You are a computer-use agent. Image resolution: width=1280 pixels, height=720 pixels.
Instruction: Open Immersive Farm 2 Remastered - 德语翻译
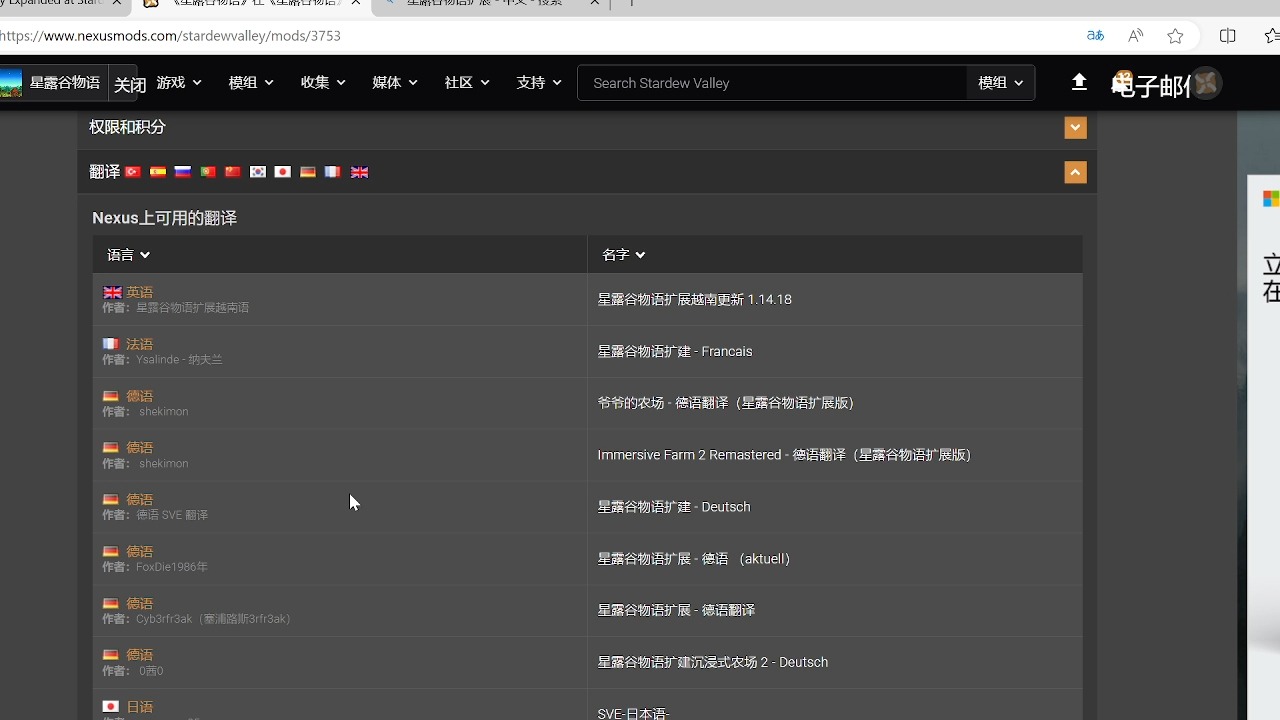tap(784, 455)
